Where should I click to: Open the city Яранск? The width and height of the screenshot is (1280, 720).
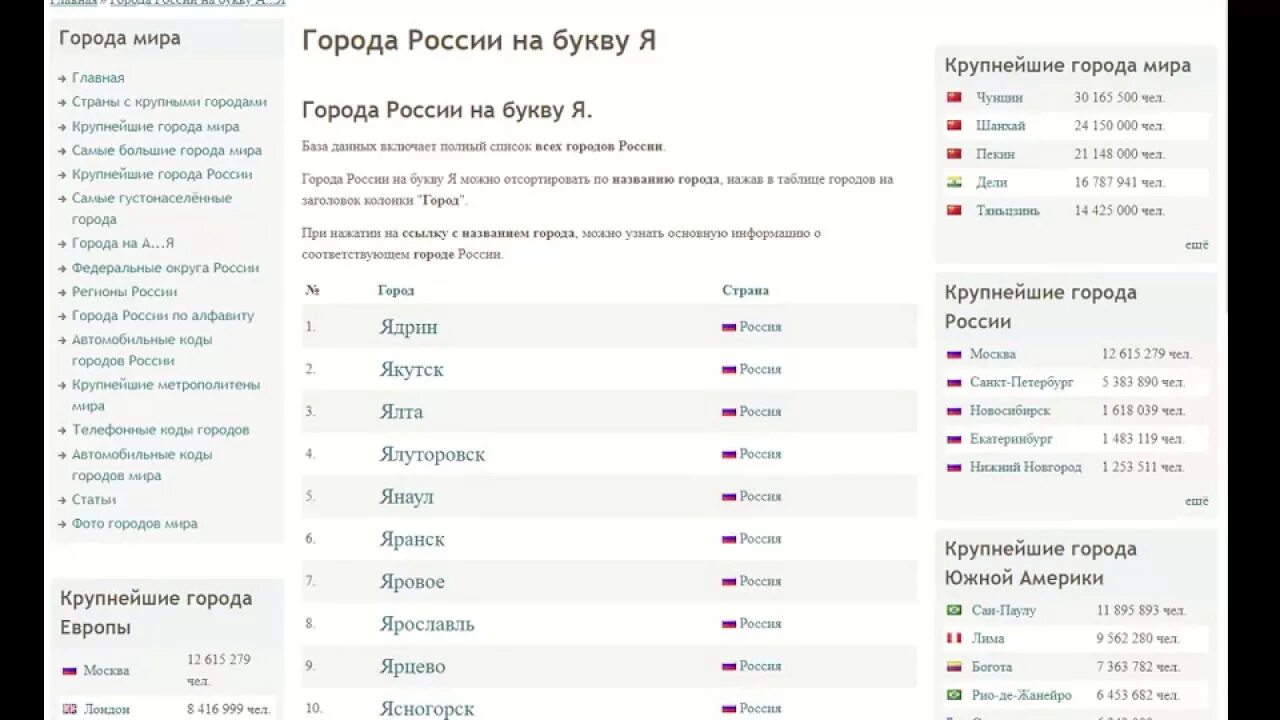(412, 539)
